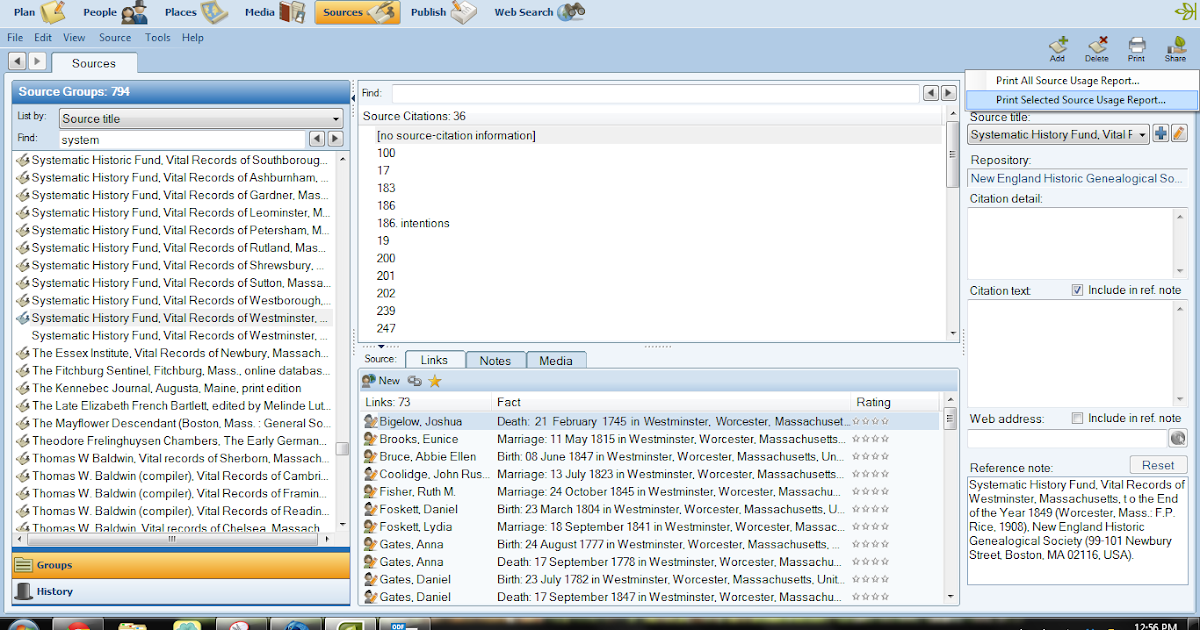Switch to the Links tab
1200x630 pixels.
point(434,360)
